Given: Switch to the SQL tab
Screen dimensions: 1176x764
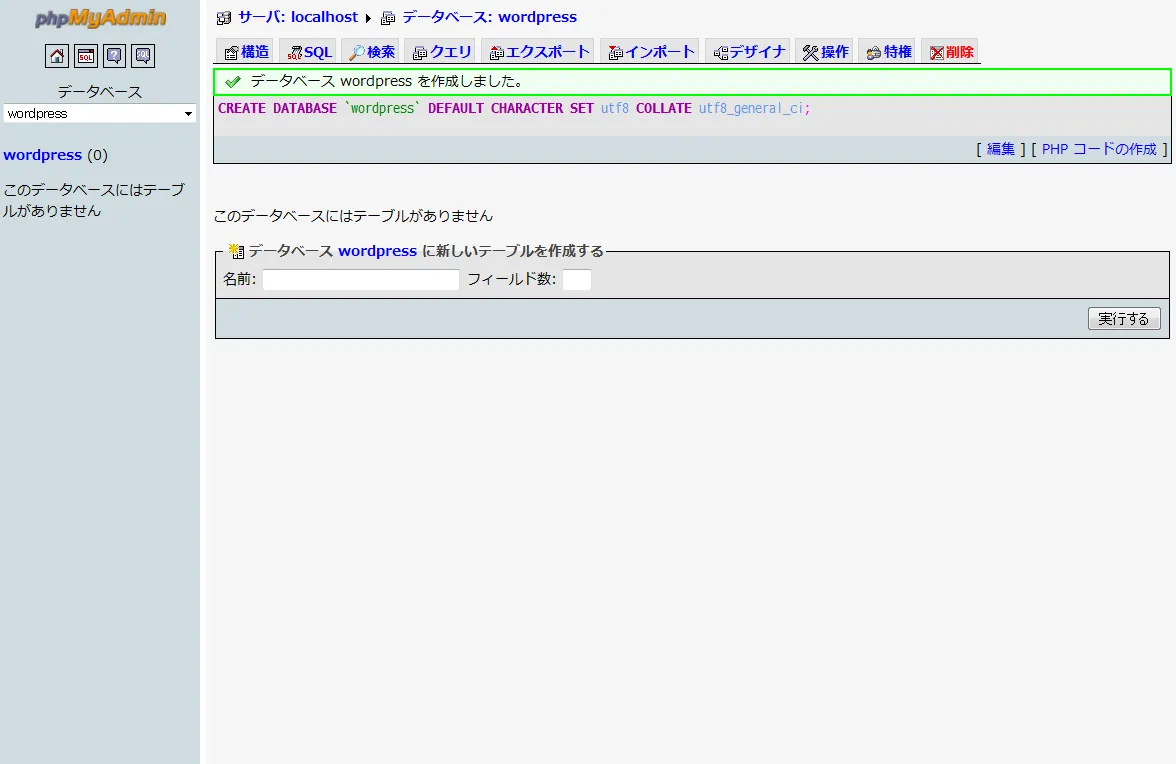Looking at the screenshot, I should pyautogui.click(x=307, y=51).
